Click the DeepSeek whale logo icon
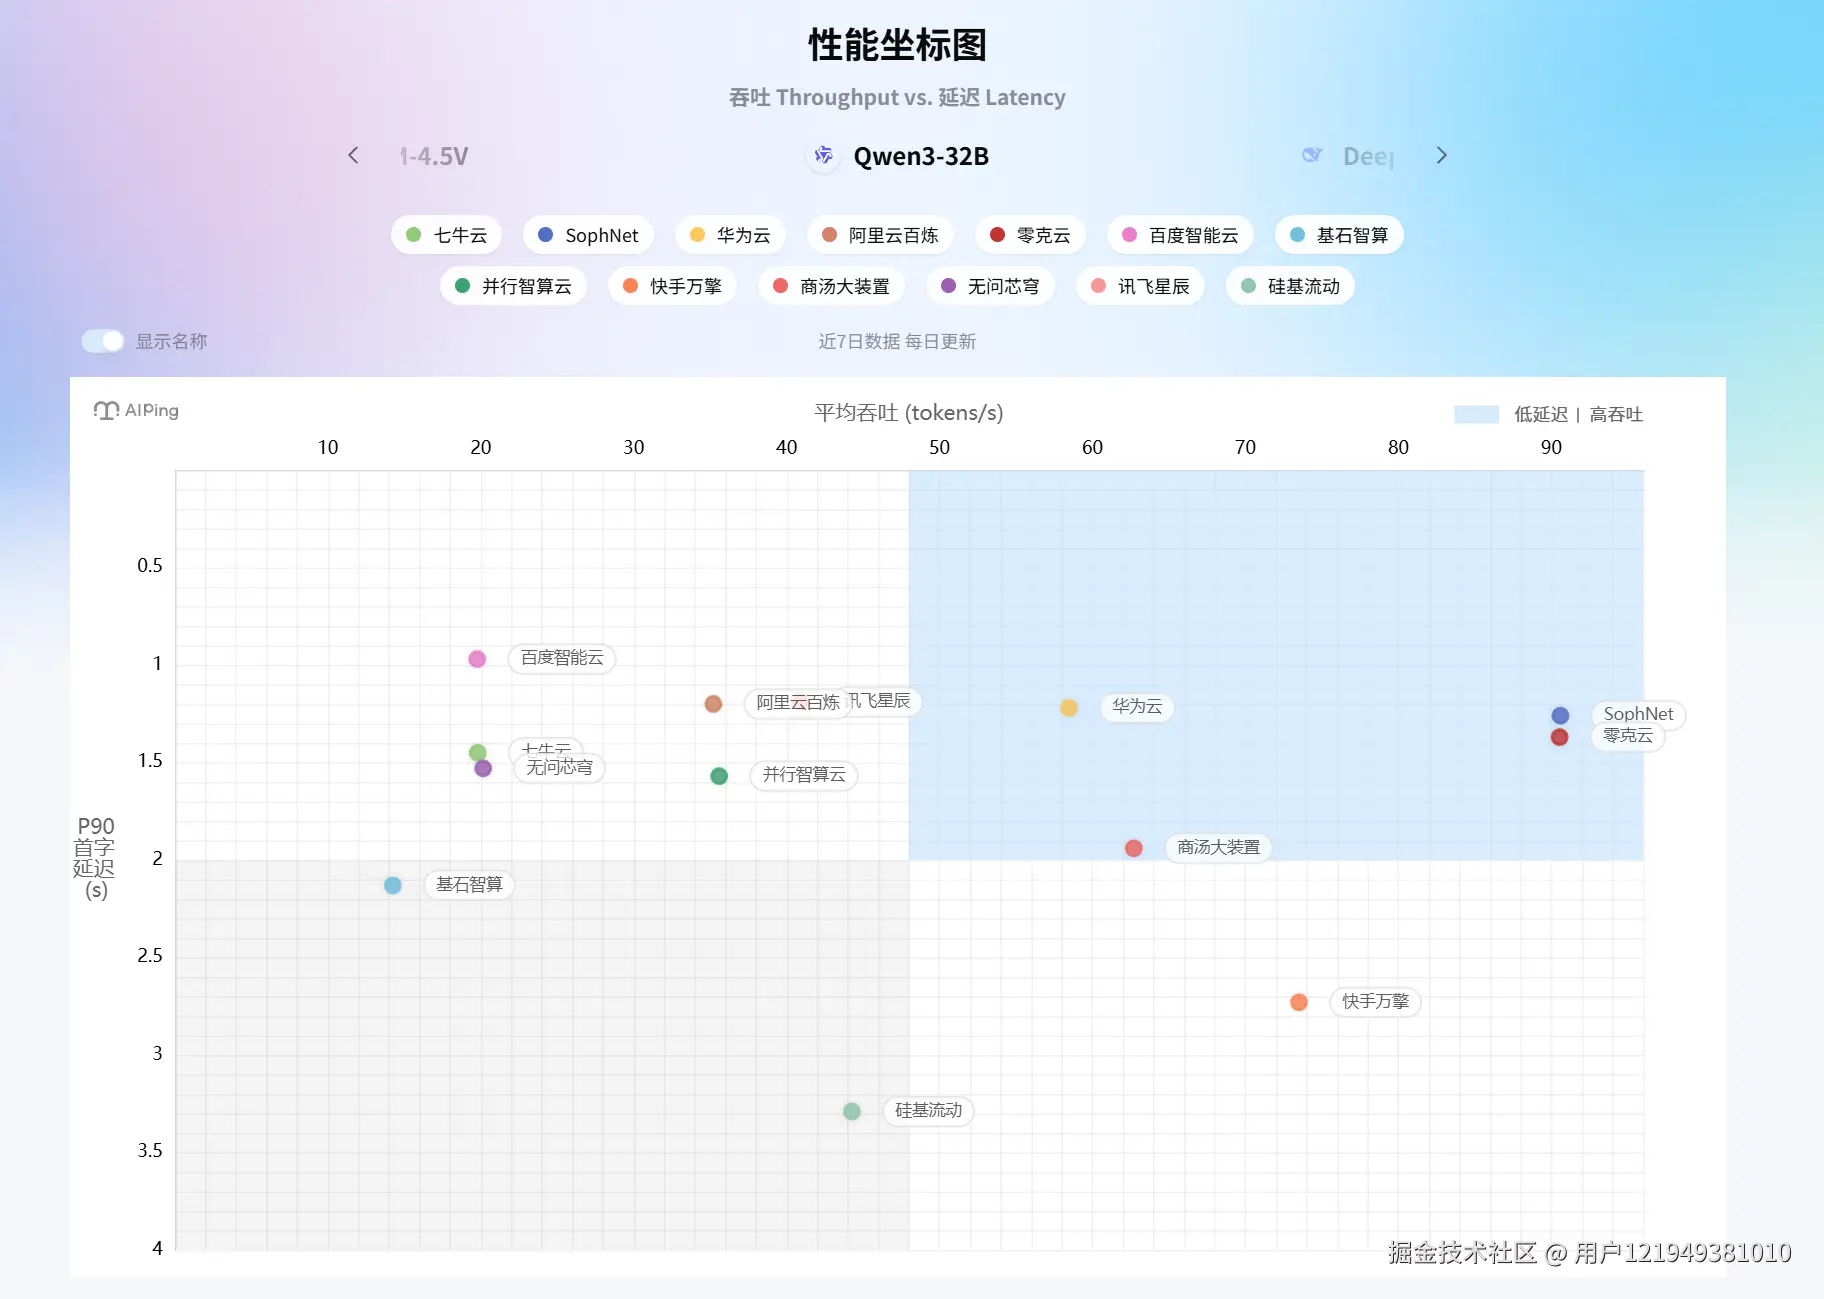Screen dimensions: 1824x1299 [x=1312, y=155]
